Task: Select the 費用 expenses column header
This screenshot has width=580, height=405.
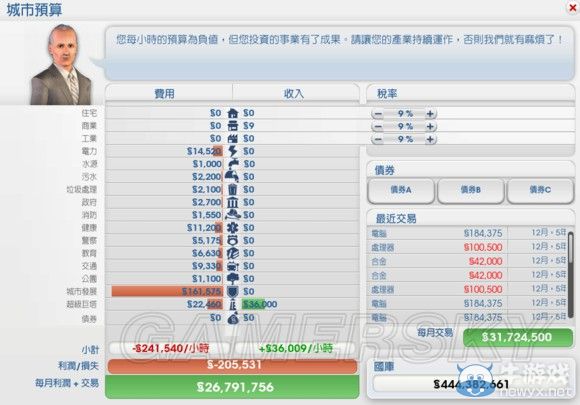Action: click(165, 93)
